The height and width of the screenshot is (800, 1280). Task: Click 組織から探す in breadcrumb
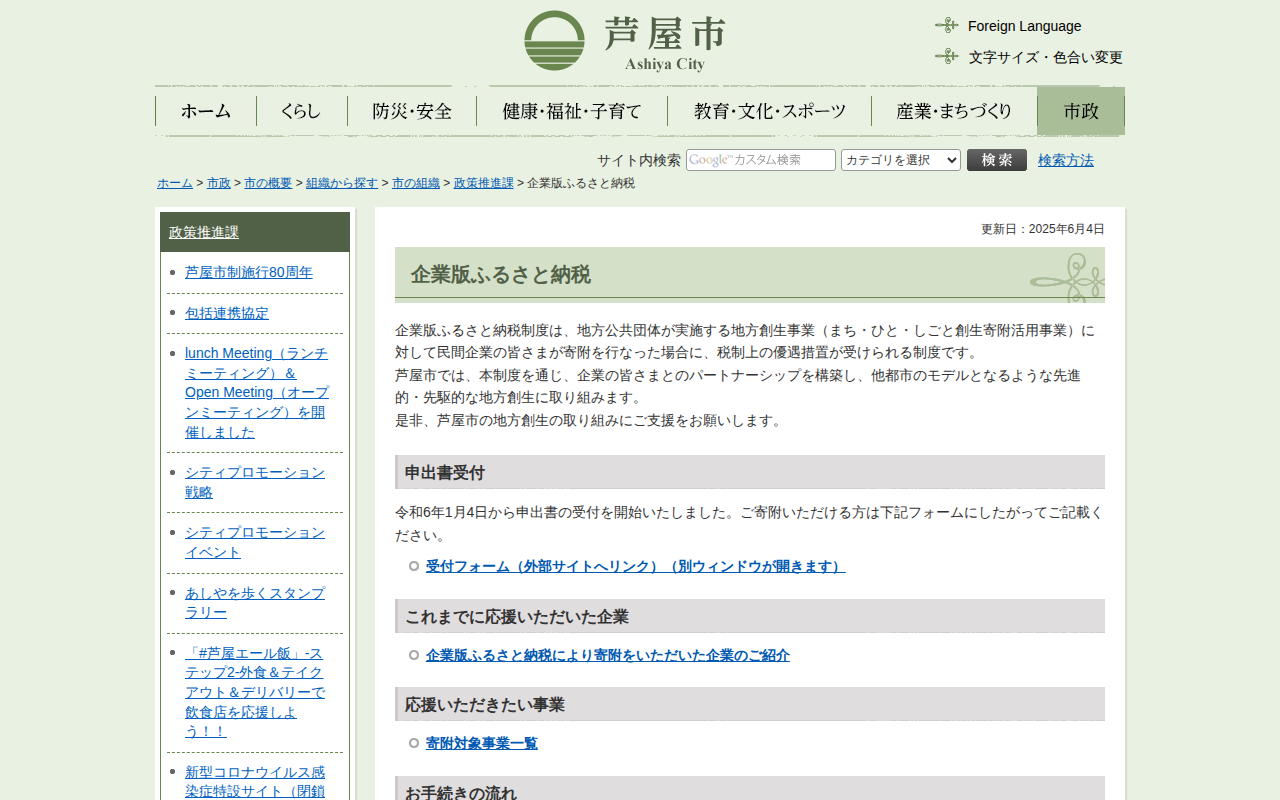pos(342,183)
